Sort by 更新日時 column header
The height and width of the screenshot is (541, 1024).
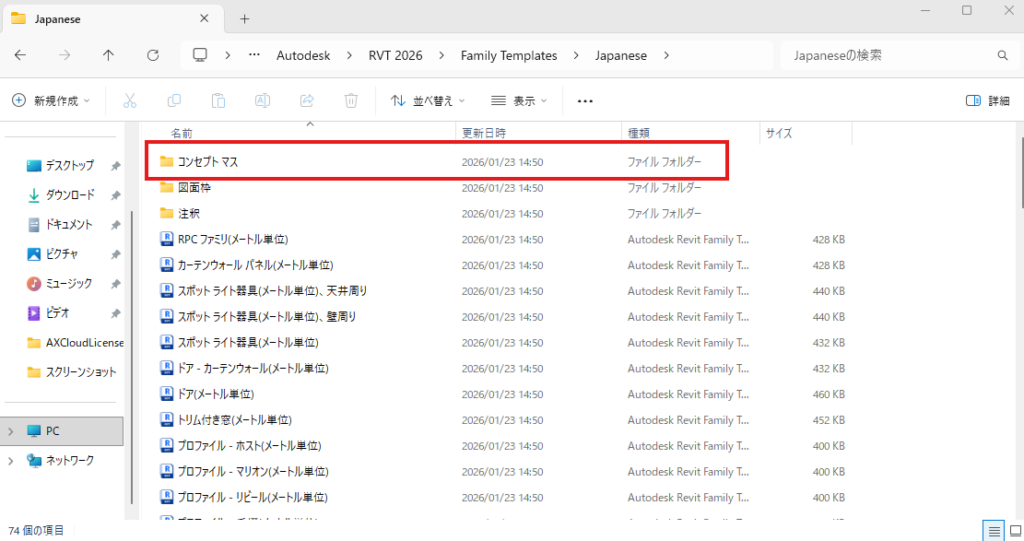click(x=482, y=133)
